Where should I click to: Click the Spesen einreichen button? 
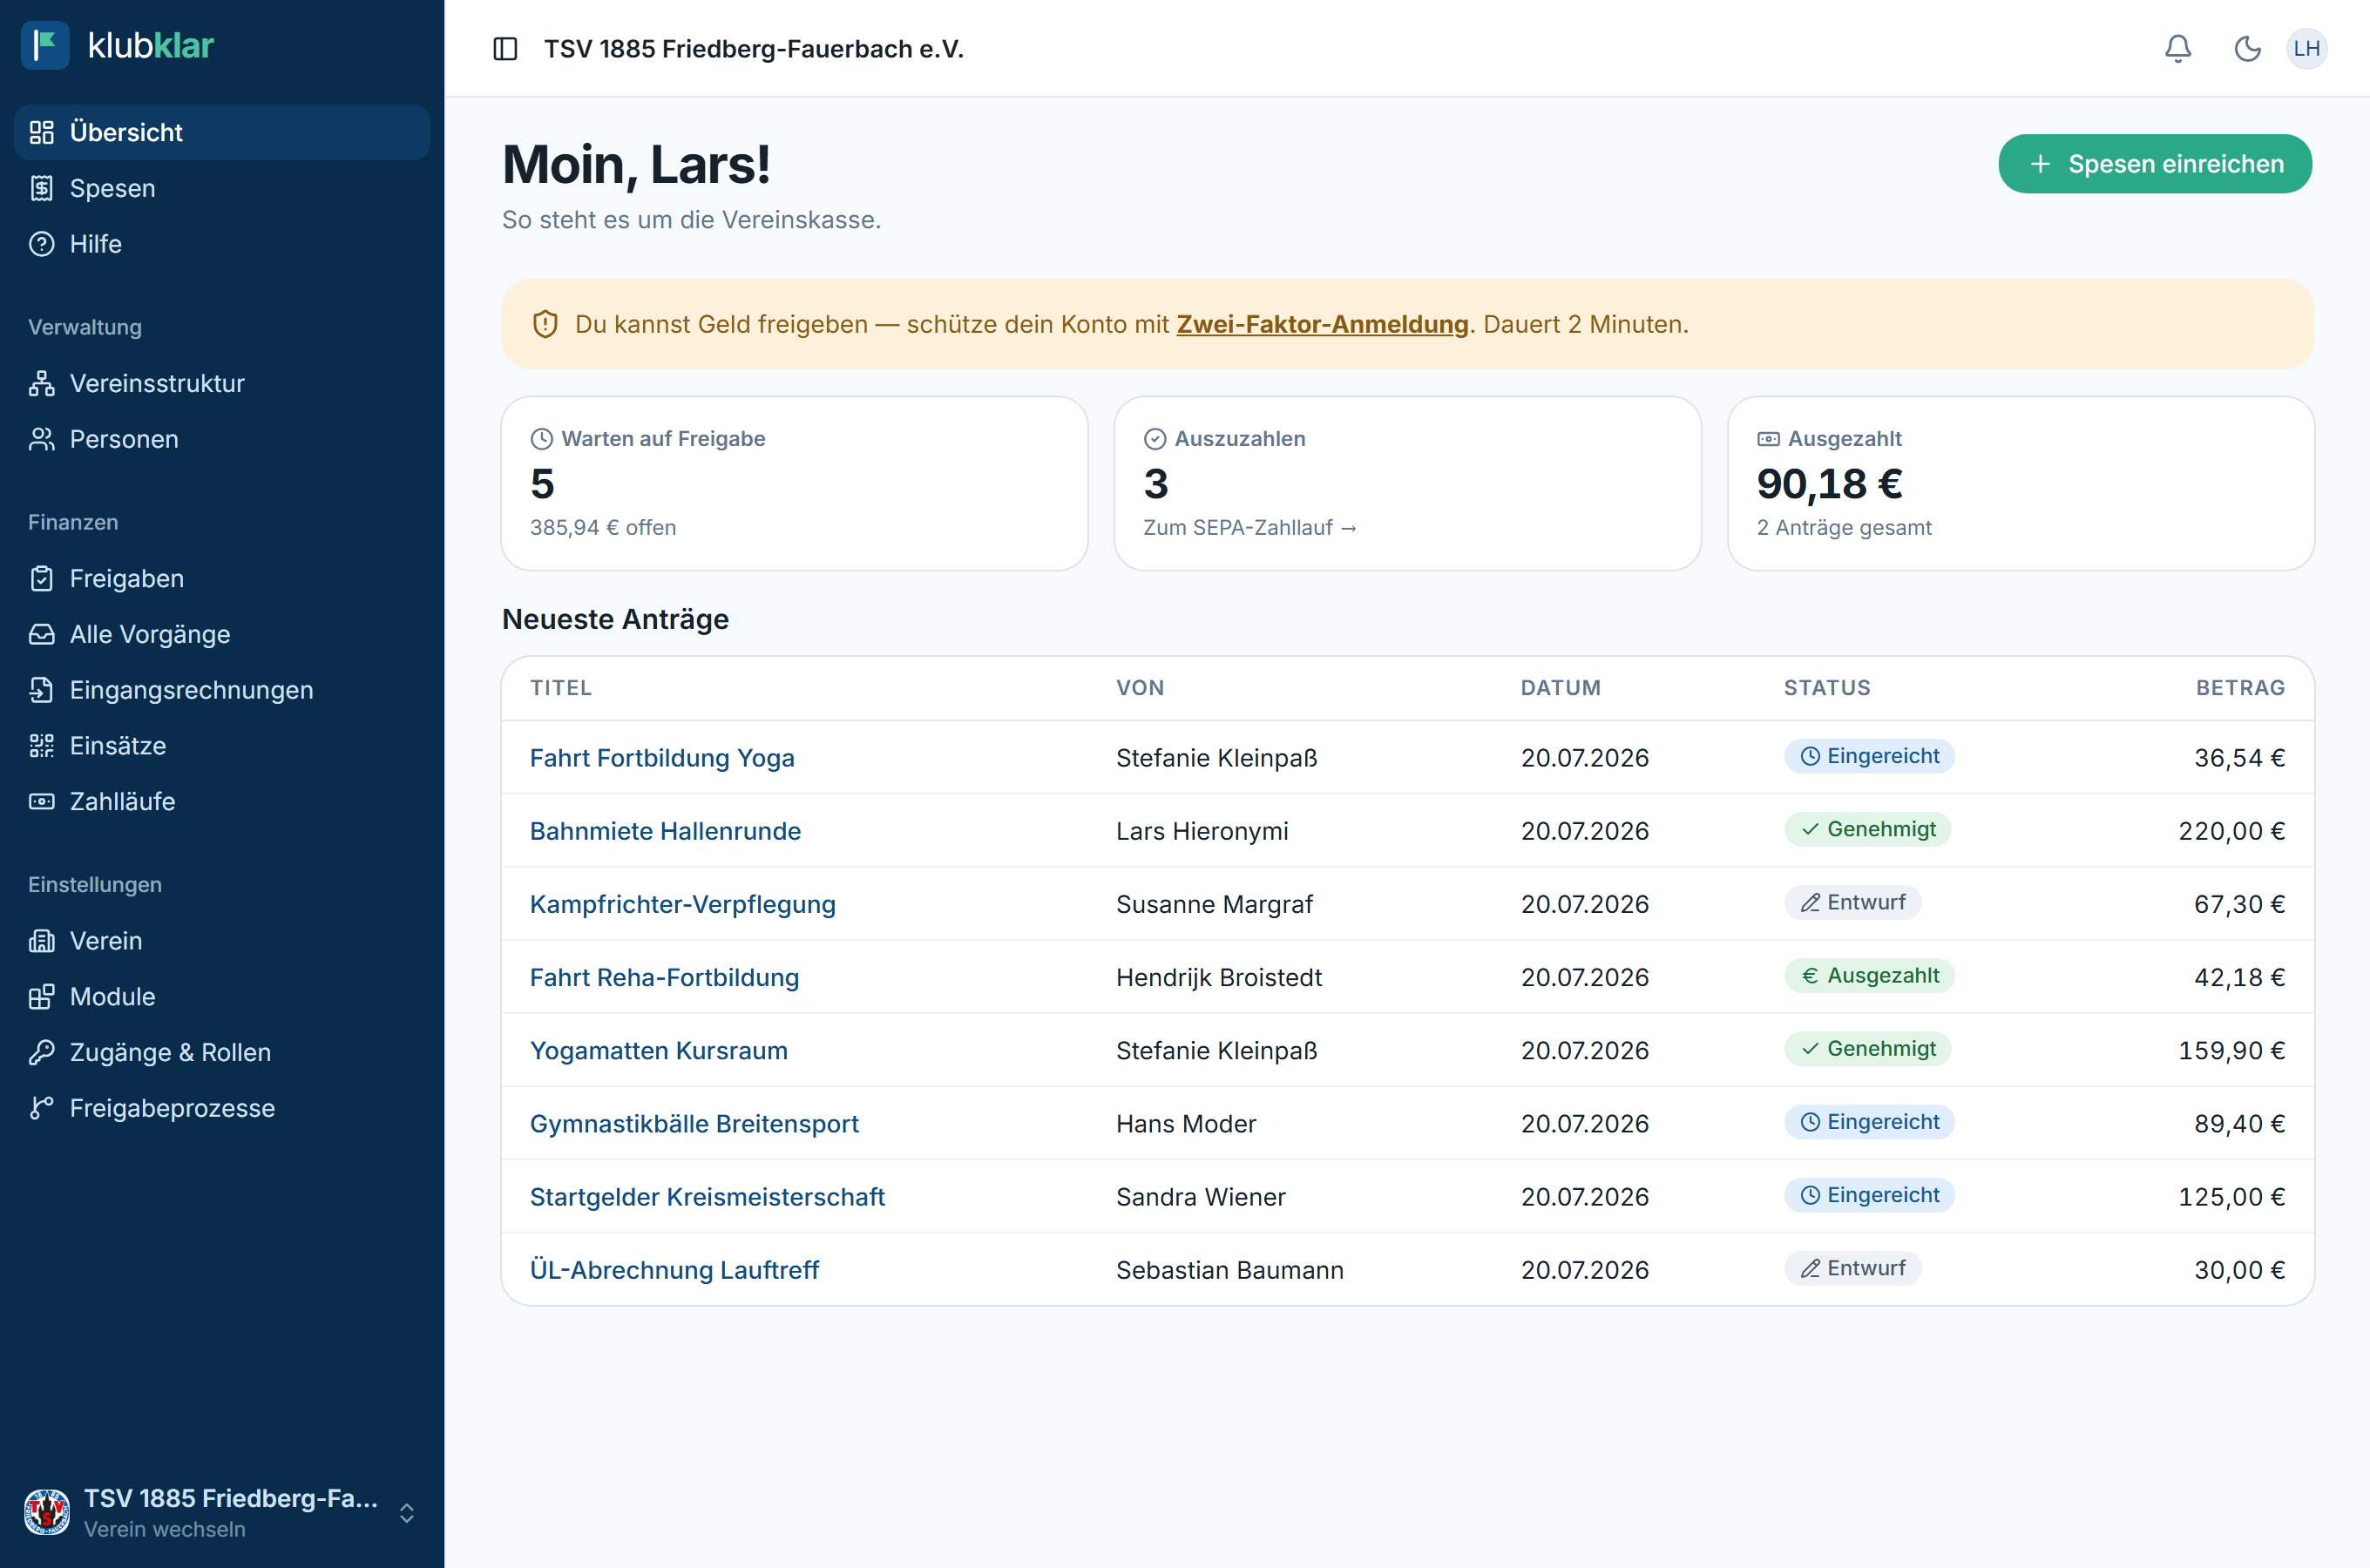click(2155, 164)
